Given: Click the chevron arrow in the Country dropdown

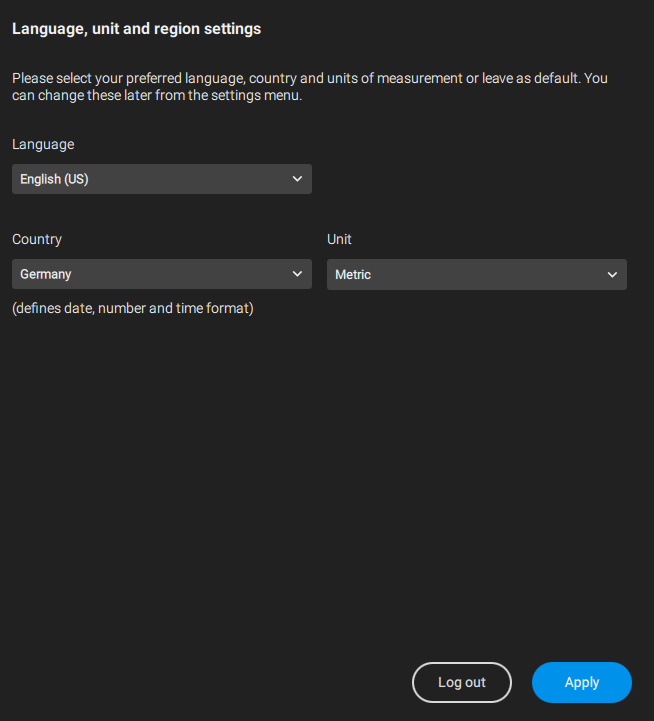Looking at the screenshot, I should (x=297, y=274).
